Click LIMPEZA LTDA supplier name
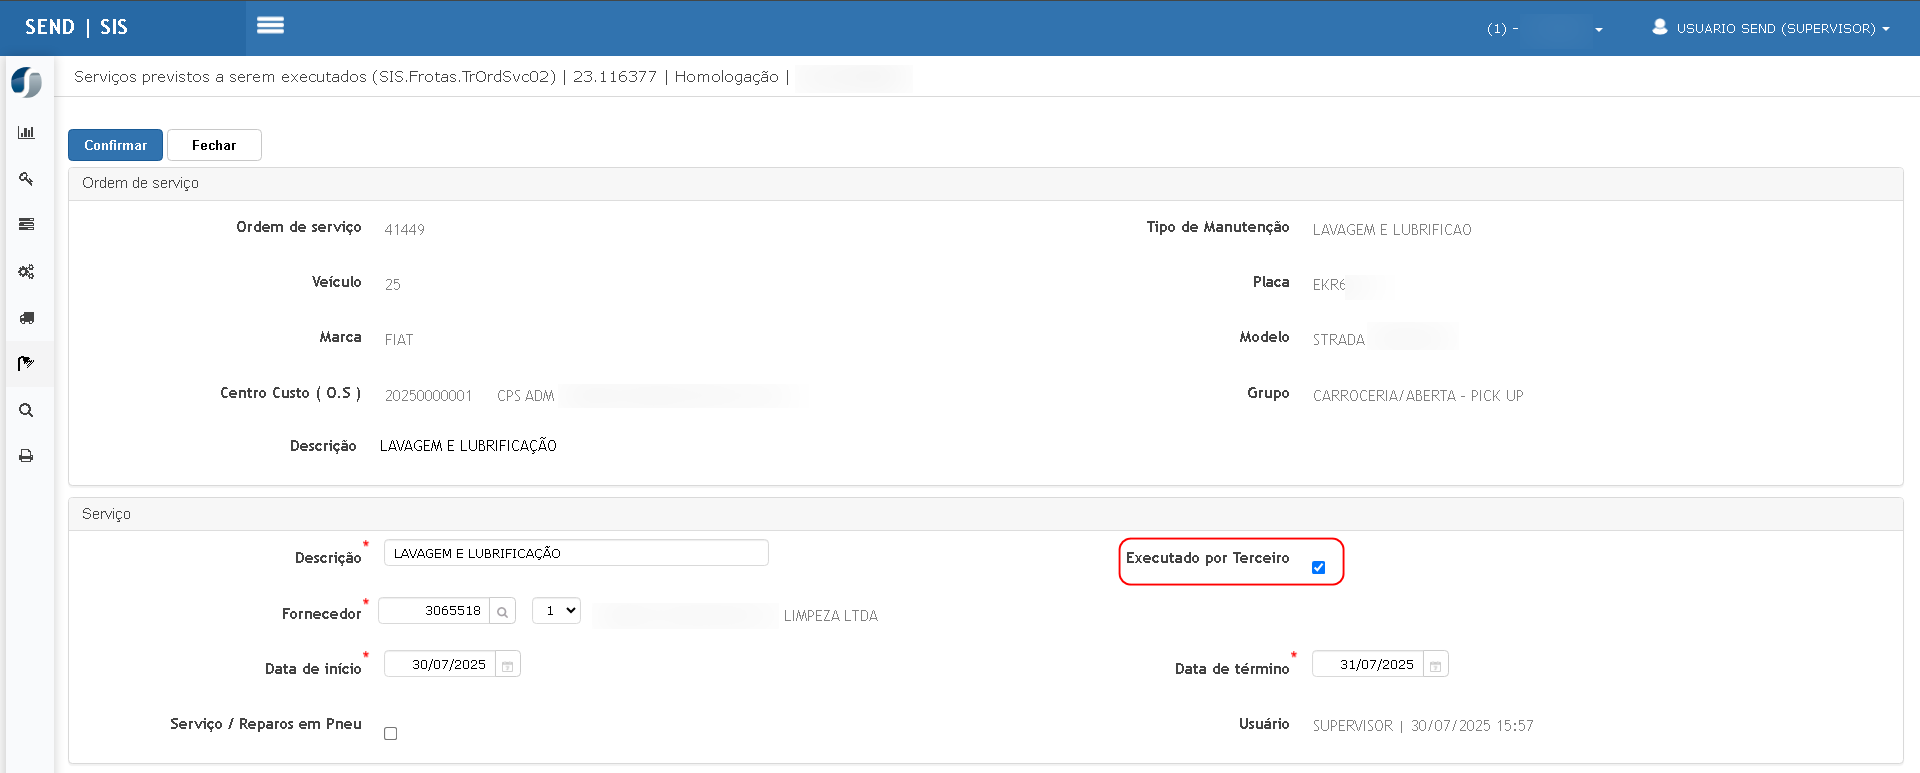The height and width of the screenshot is (773, 1920). (x=831, y=616)
